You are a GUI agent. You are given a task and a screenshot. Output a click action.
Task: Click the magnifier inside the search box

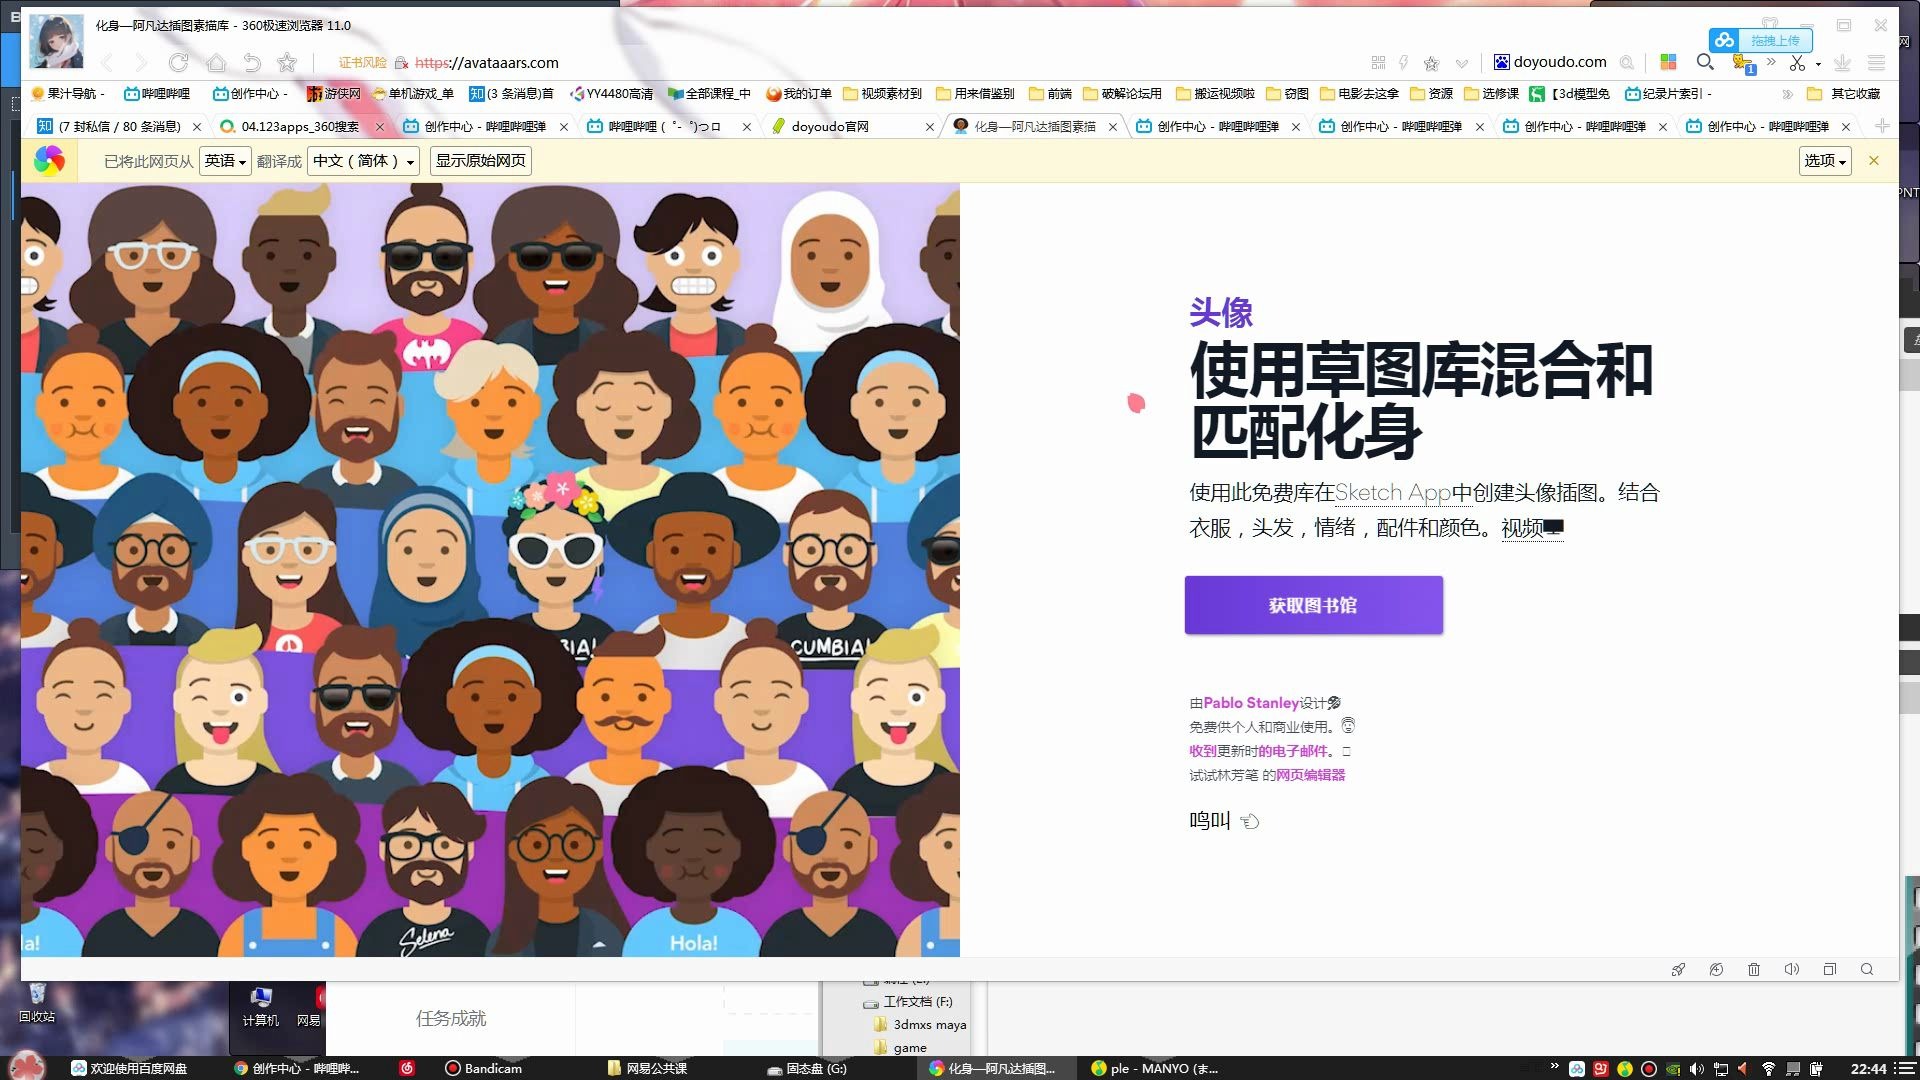(1626, 62)
